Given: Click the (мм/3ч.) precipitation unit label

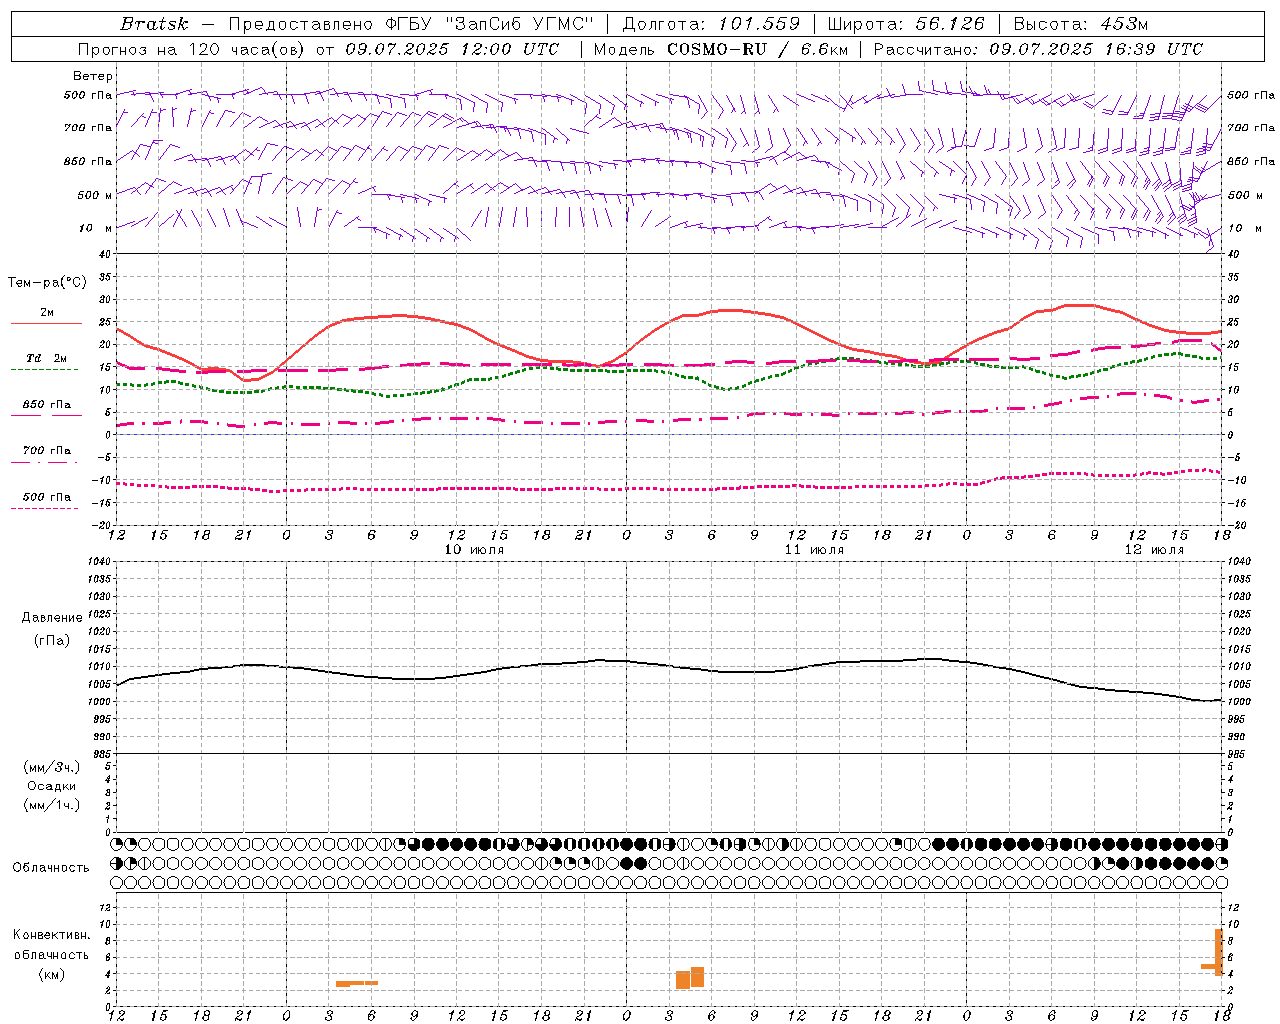Looking at the screenshot, I should [x=52, y=767].
